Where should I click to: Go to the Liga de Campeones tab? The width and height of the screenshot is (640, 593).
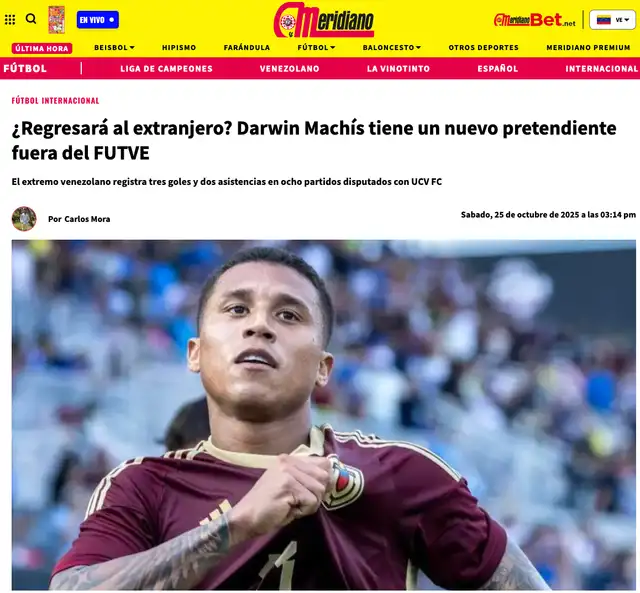point(167,69)
